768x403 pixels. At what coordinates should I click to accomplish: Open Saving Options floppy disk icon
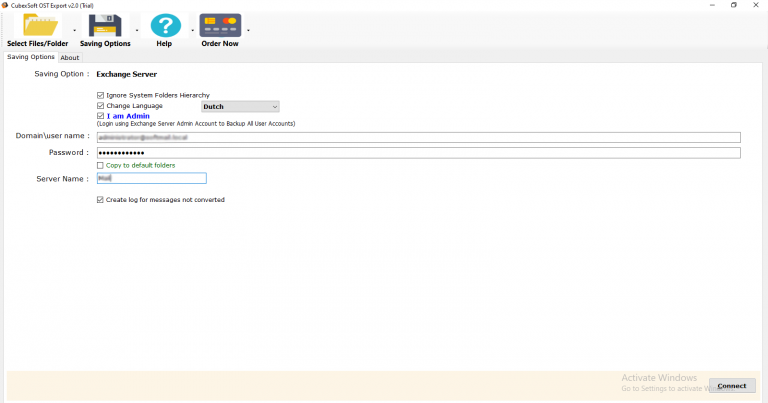point(104,25)
